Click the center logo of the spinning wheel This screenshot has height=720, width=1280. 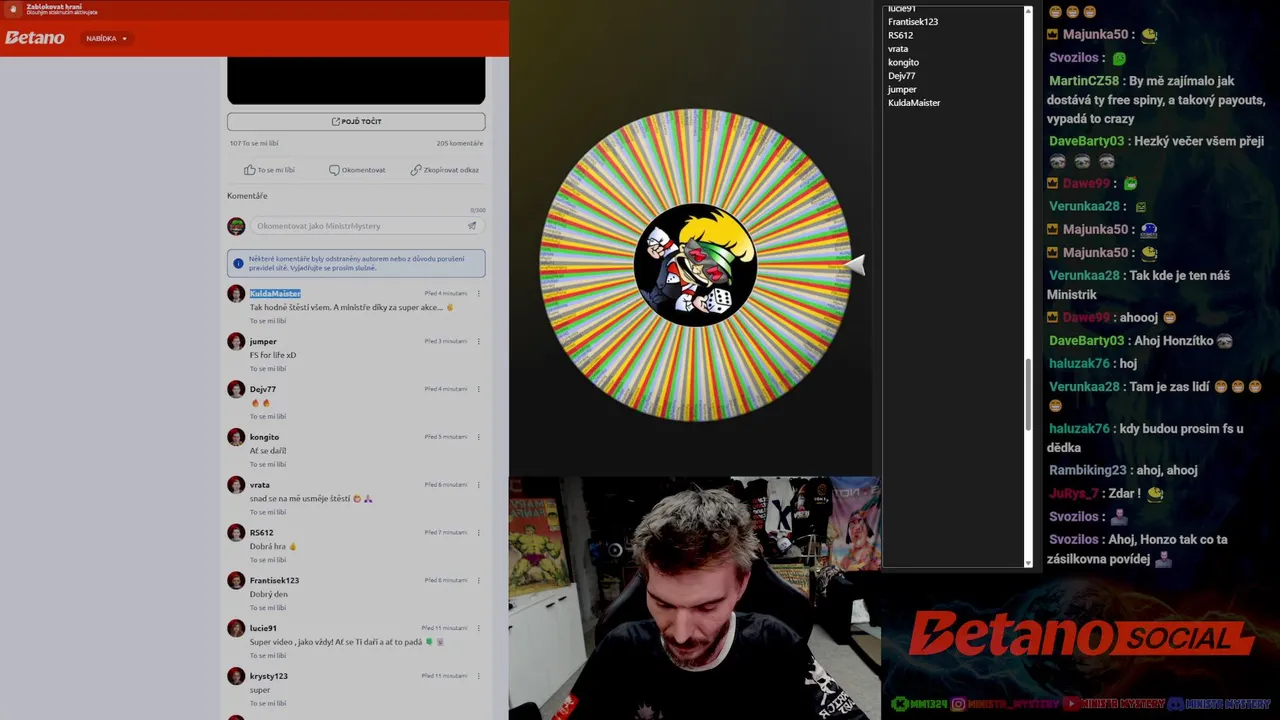[x=695, y=265]
